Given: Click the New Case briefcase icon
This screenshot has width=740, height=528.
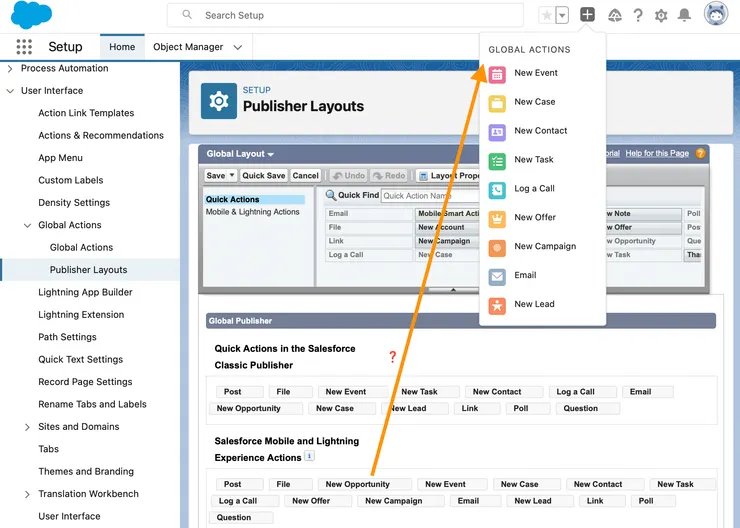Looking at the screenshot, I should coord(497,103).
